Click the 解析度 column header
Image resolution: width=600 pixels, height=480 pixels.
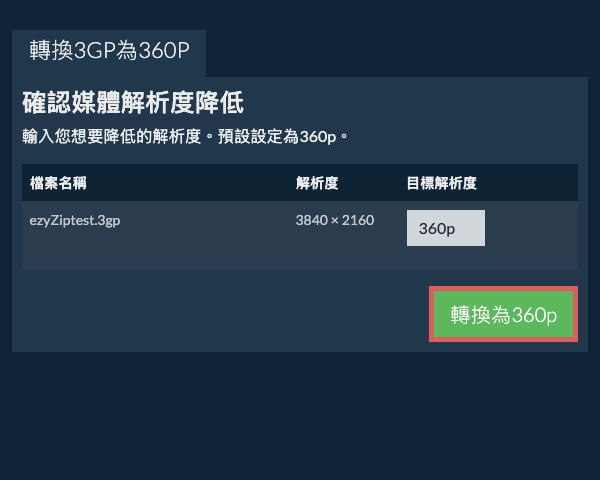tap(316, 183)
